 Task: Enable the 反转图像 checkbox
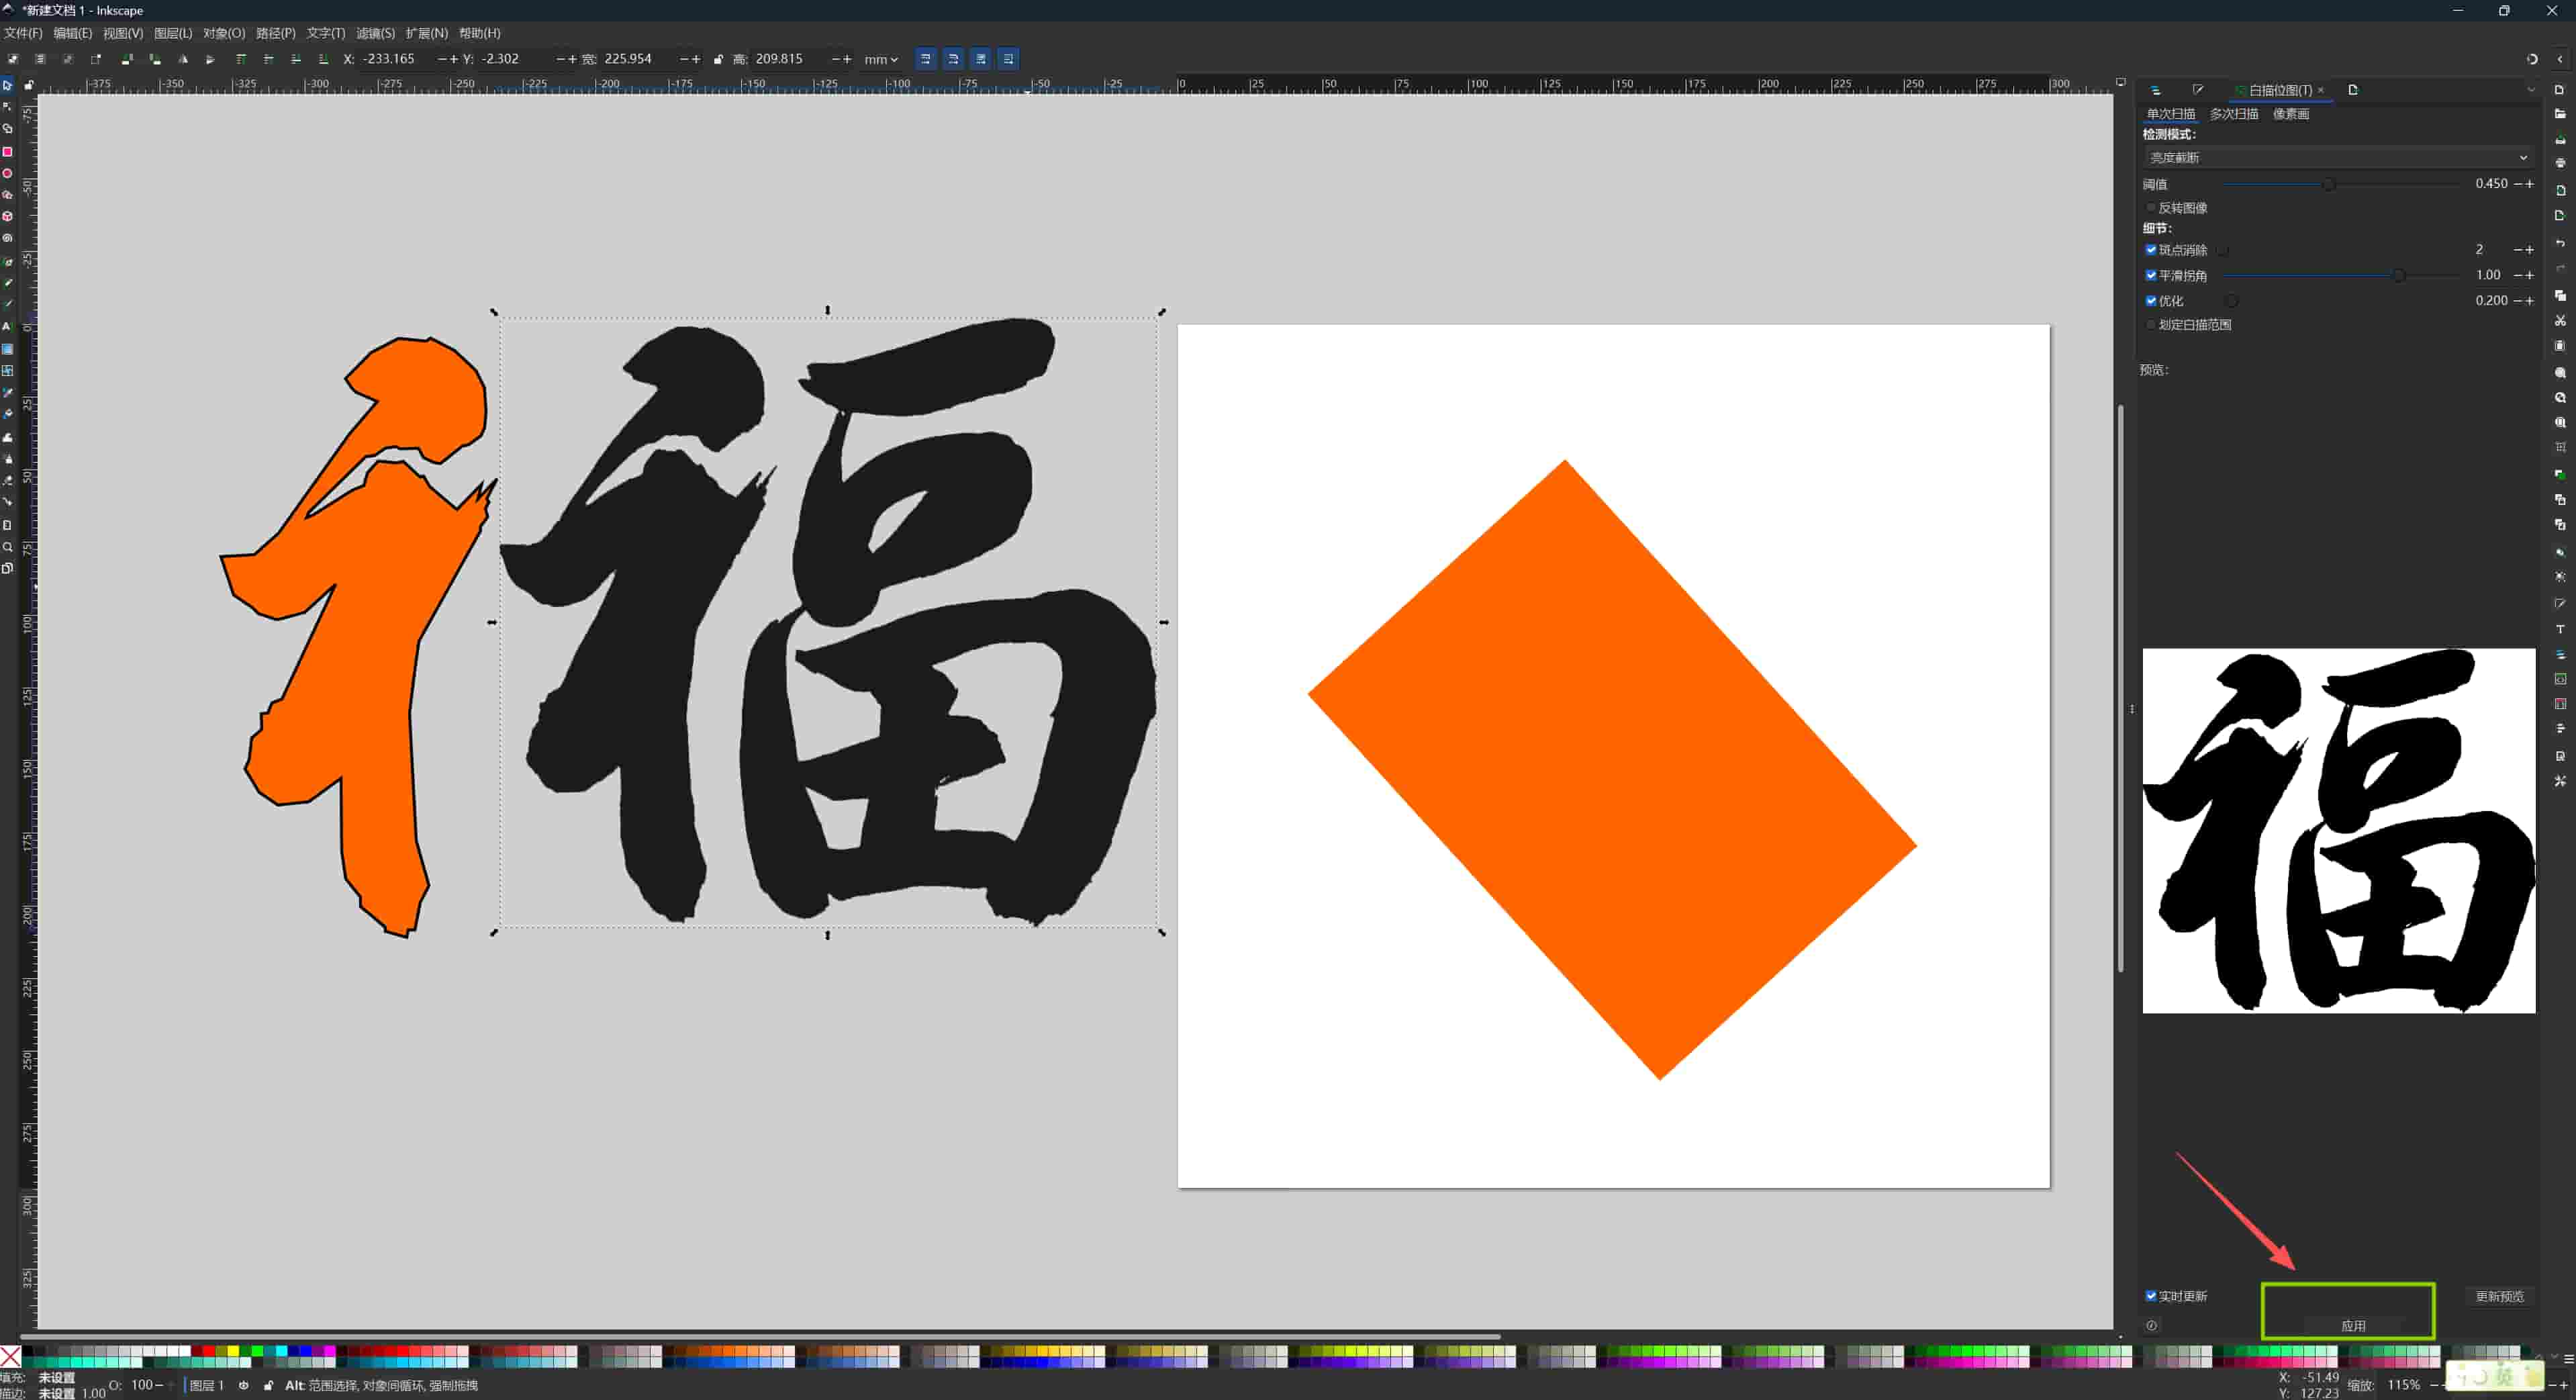coord(2151,208)
